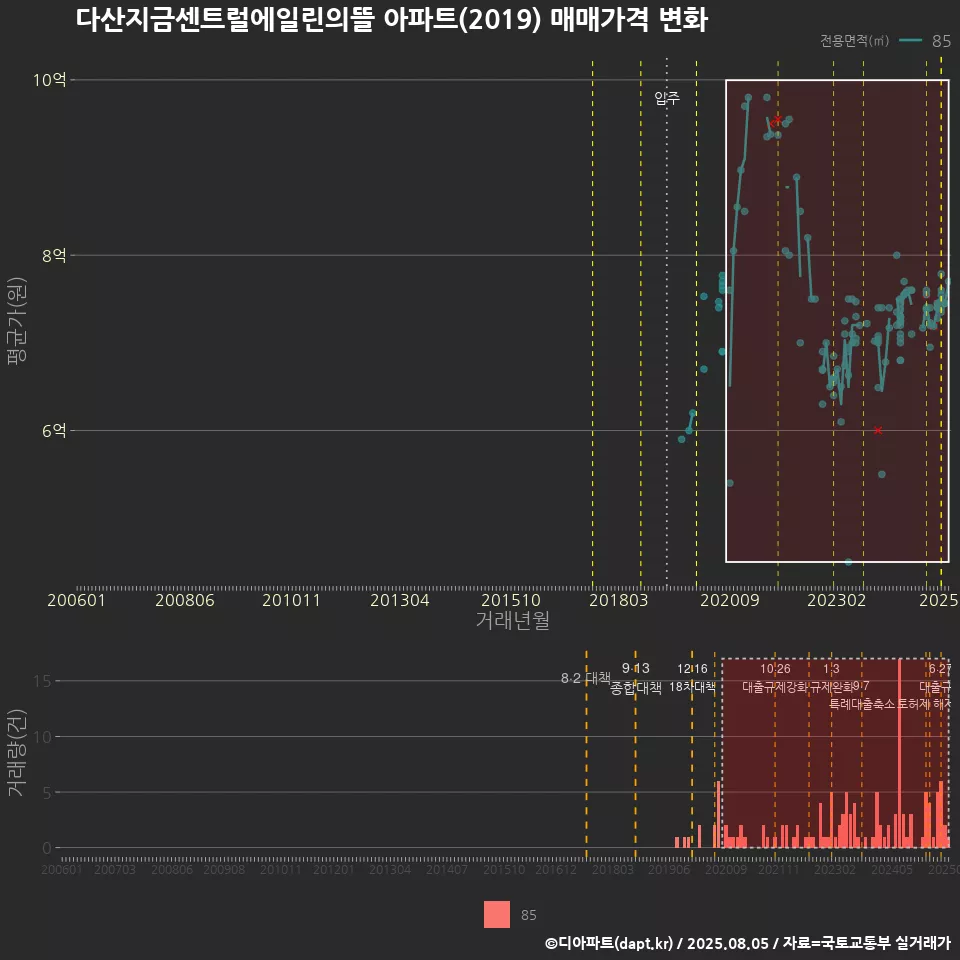
Task: Click the 특례대출축소 marker label
Action: 861,704
